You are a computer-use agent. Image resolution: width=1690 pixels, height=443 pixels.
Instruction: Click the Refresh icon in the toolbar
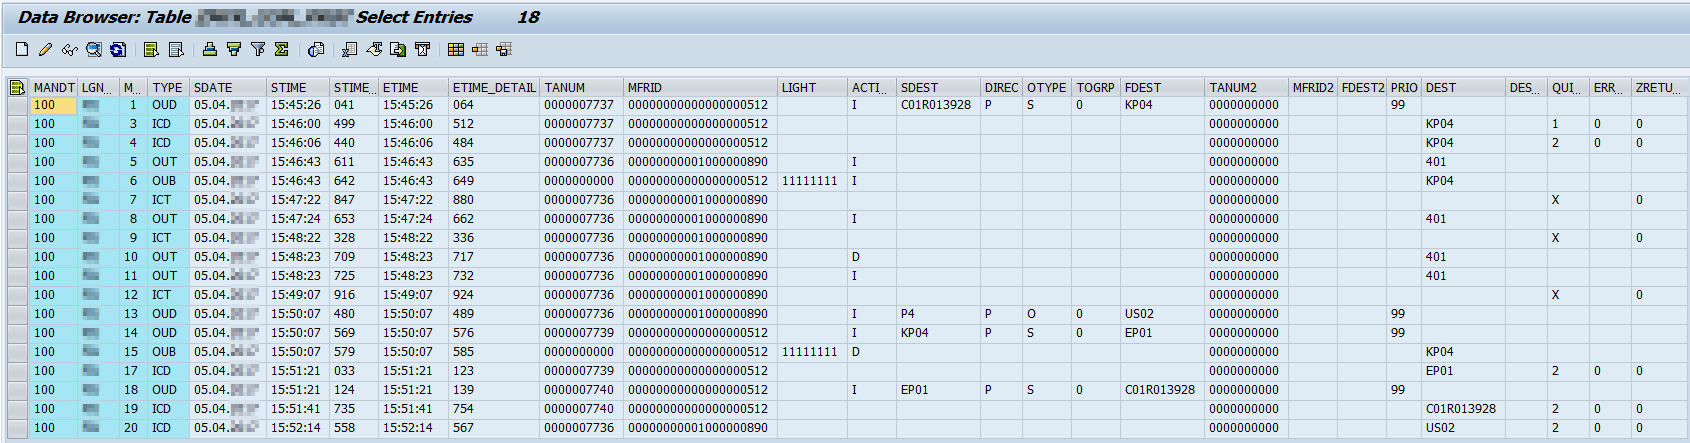[118, 49]
